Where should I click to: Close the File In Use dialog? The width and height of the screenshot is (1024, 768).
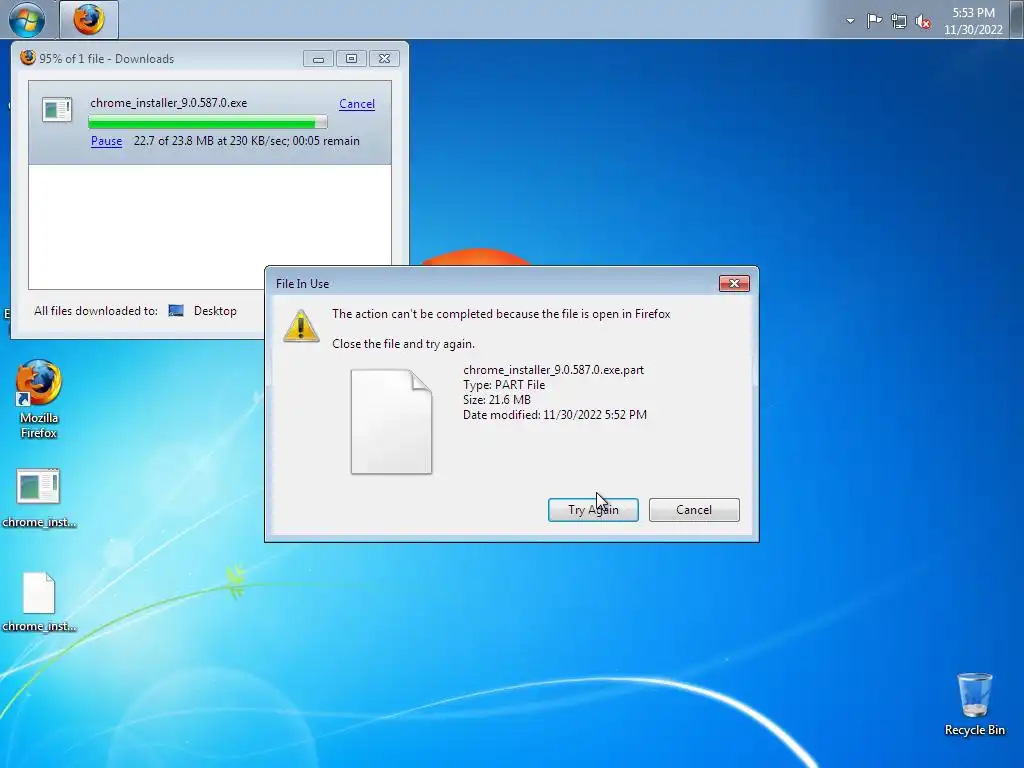click(x=734, y=283)
